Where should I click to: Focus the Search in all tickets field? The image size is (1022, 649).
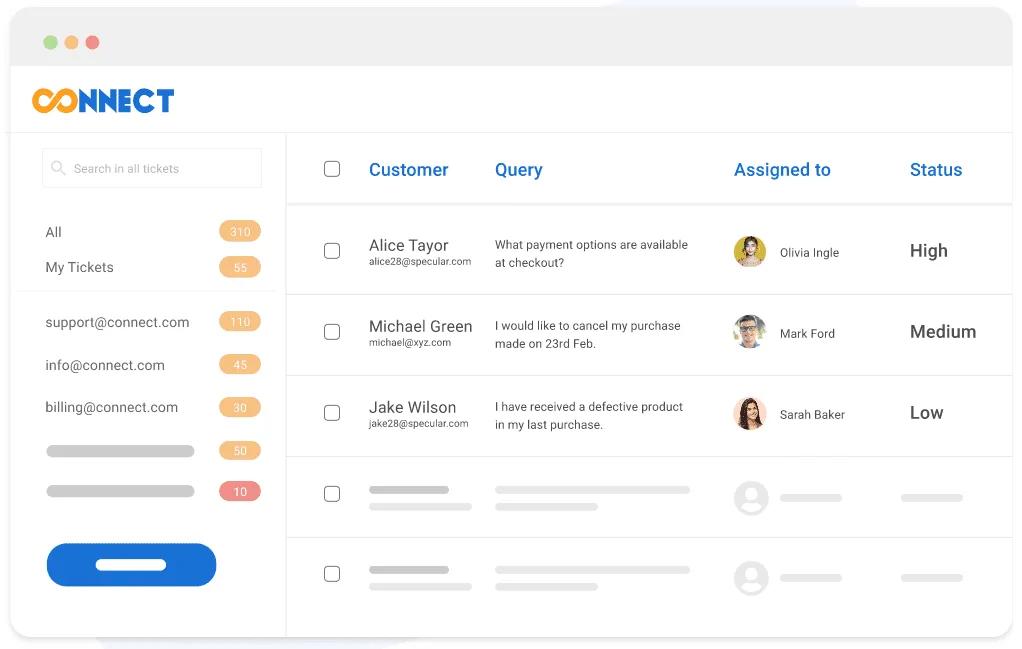tap(152, 168)
